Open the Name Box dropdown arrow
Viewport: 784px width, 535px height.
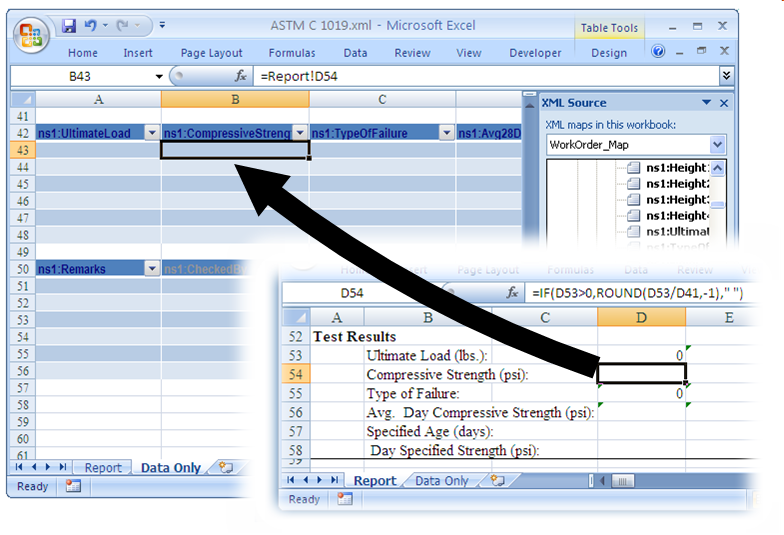(x=159, y=76)
